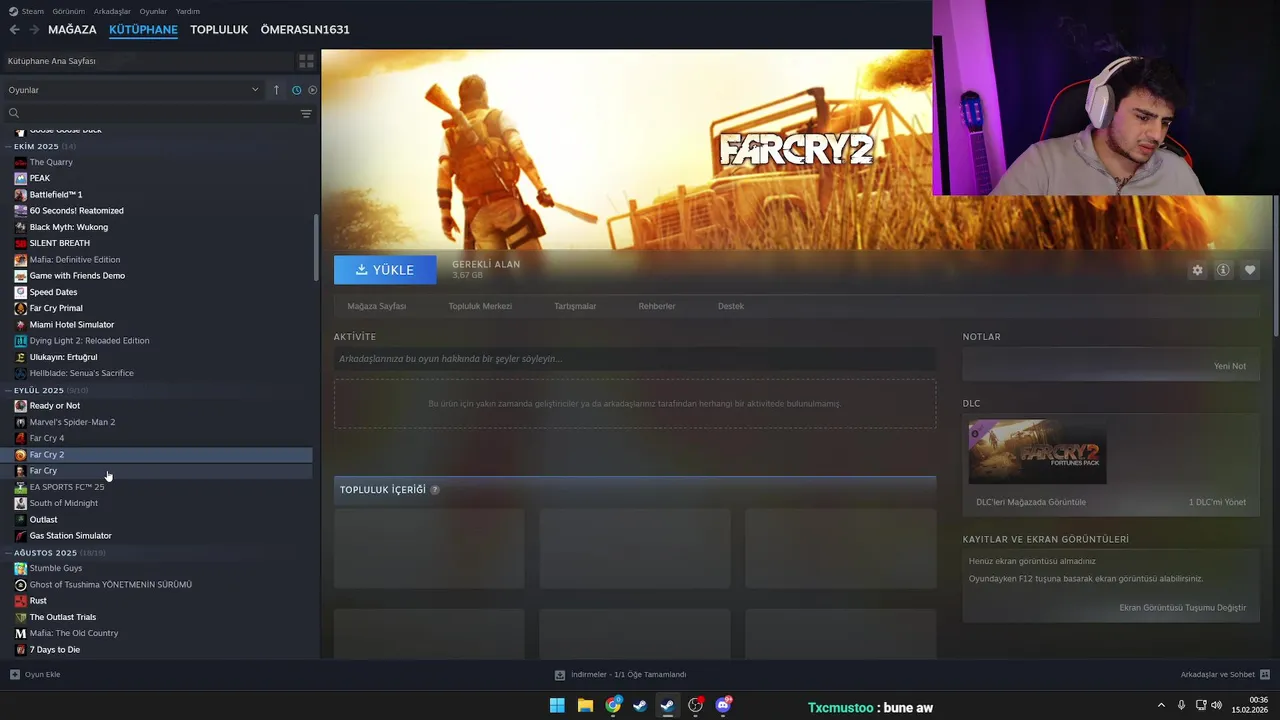Collapse the EYLÜL 2025 group
This screenshot has width=1280, height=720.
pos(10,390)
